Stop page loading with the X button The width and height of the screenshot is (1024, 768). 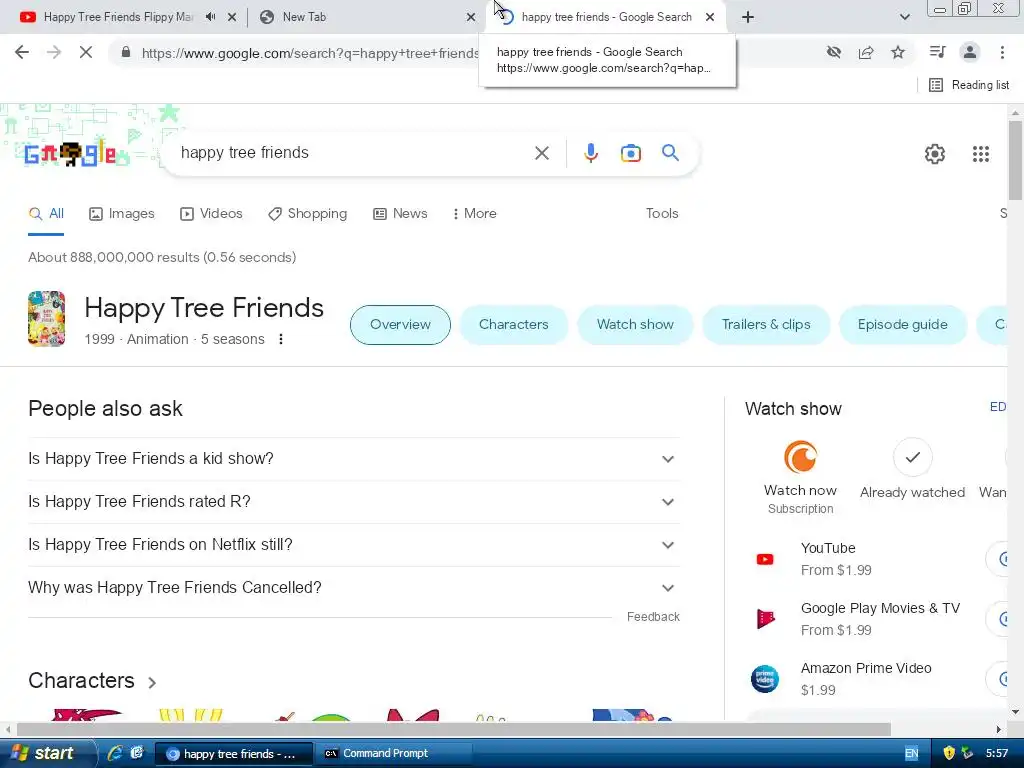point(86,52)
